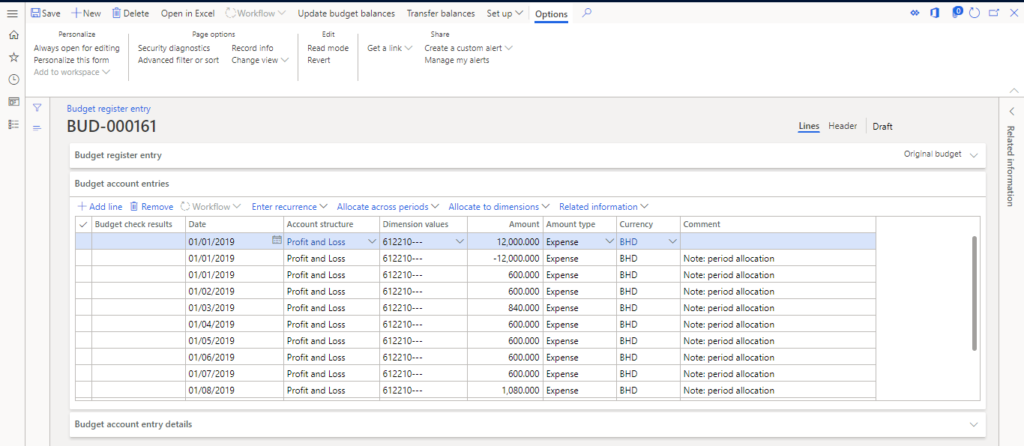Open the Amount type Expense dropdown

click(607, 241)
